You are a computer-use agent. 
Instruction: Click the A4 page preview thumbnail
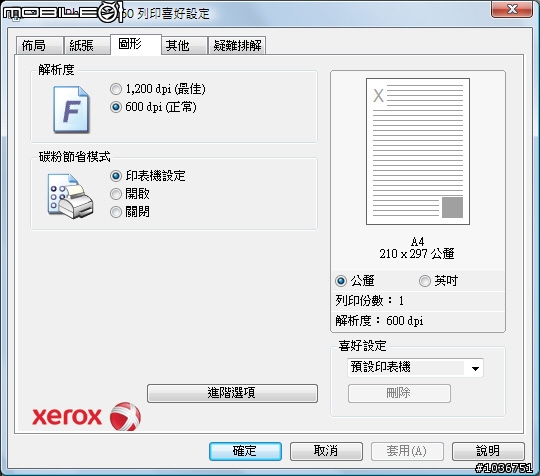418,152
